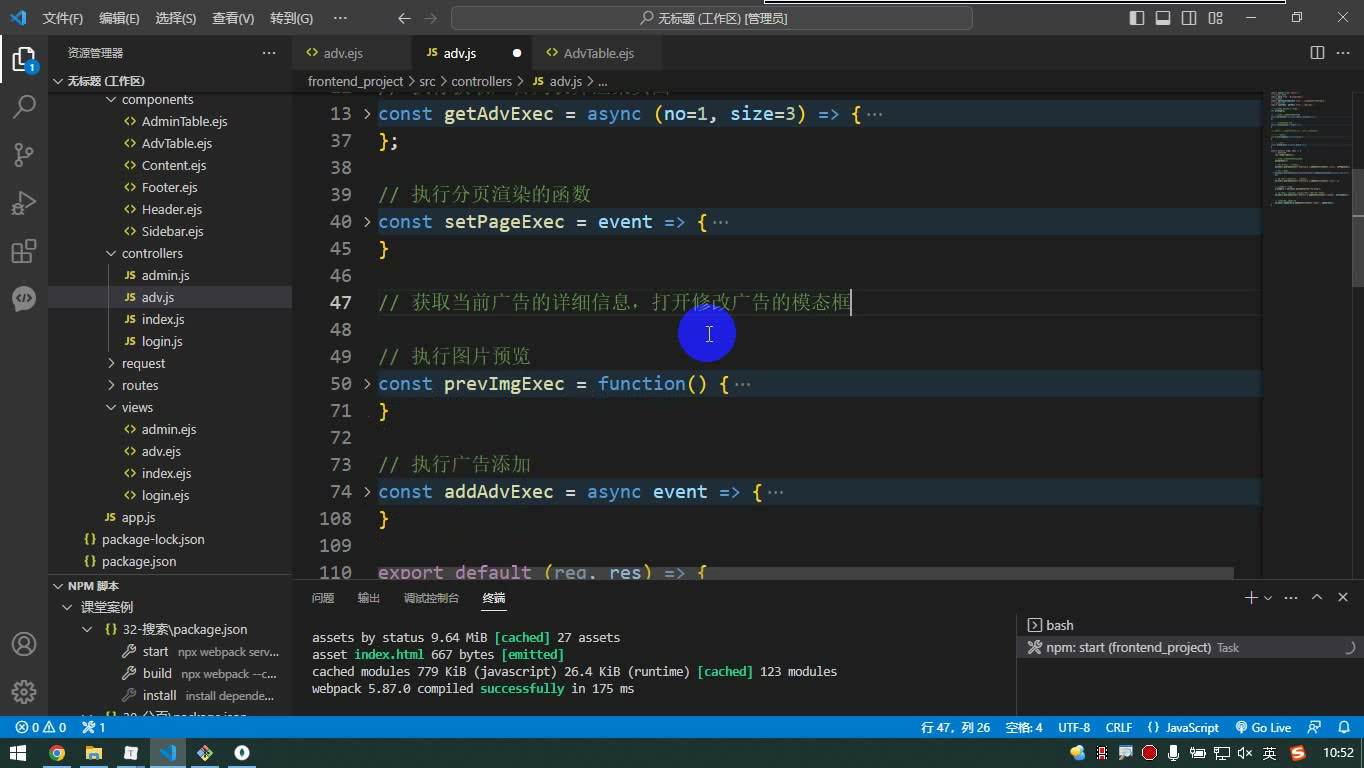The width and height of the screenshot is (1364, 768).
Task: Click the CRLF end-of-line selector
Action: 1119,728
